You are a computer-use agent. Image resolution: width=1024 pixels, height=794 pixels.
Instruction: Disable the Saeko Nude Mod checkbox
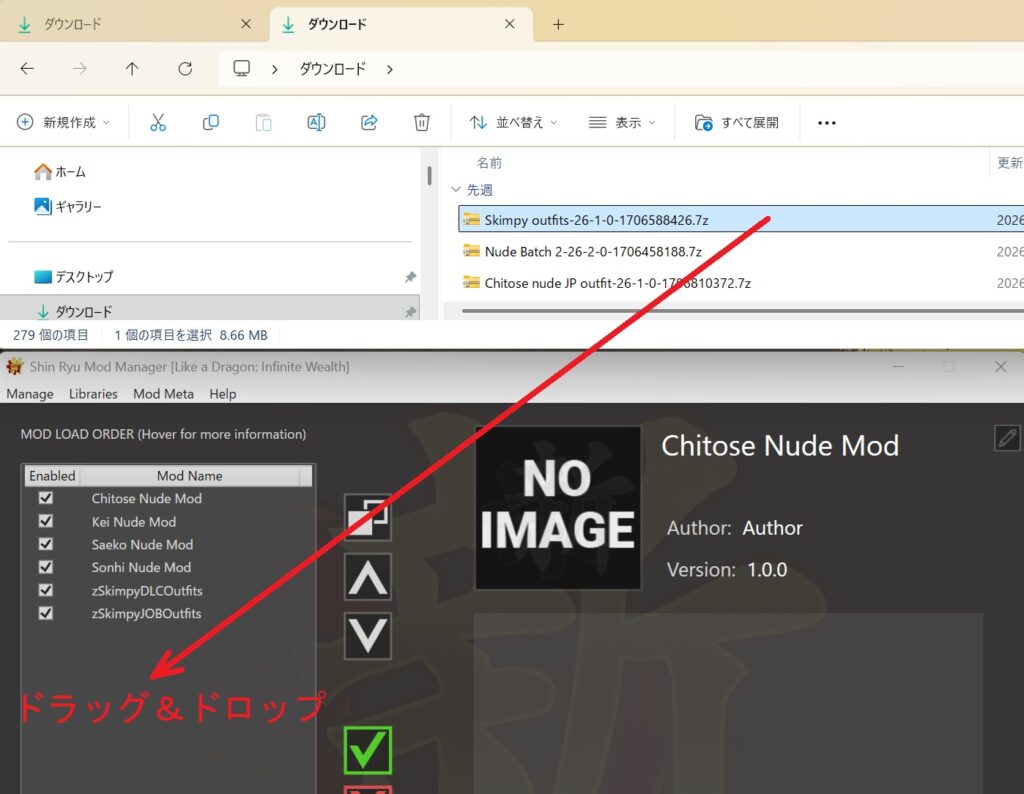coord(45,544)
